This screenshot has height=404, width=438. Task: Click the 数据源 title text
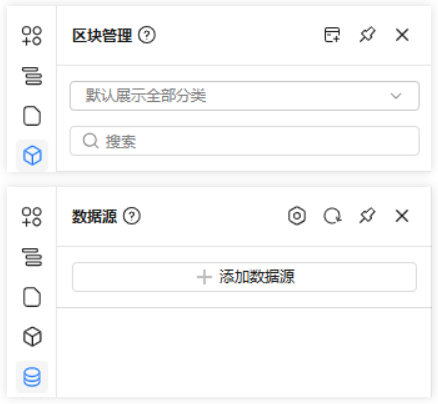pos(95,217)
